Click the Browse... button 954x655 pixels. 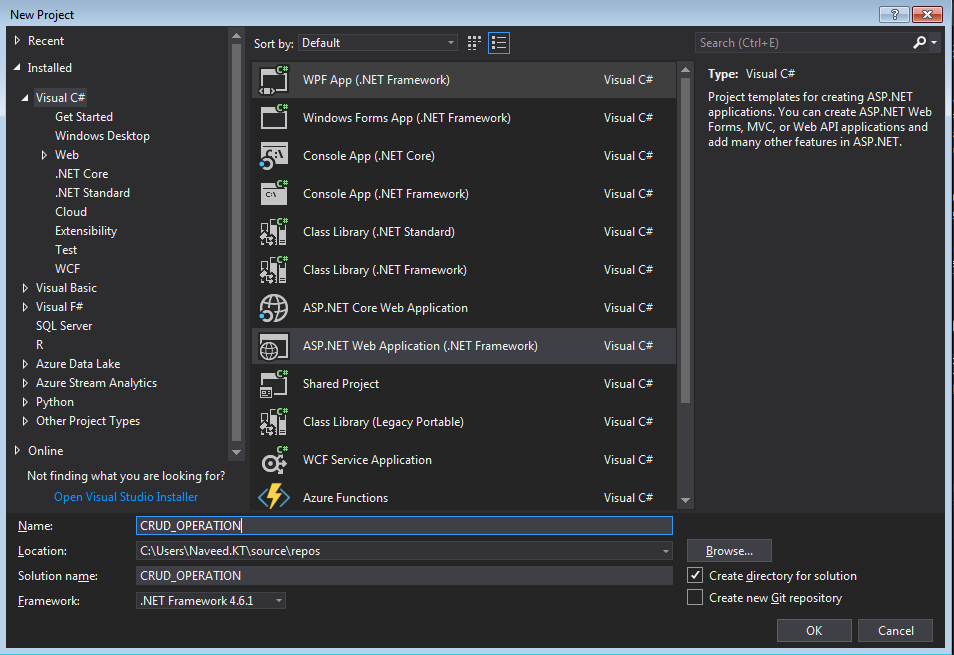729,551
